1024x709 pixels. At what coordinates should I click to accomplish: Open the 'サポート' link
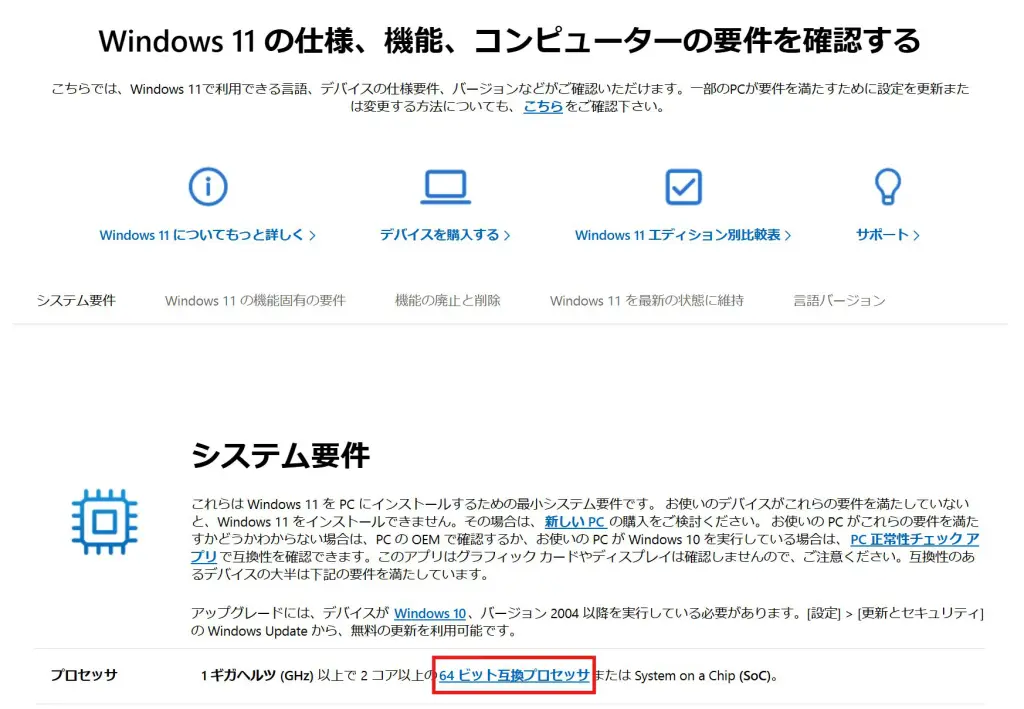888,235
